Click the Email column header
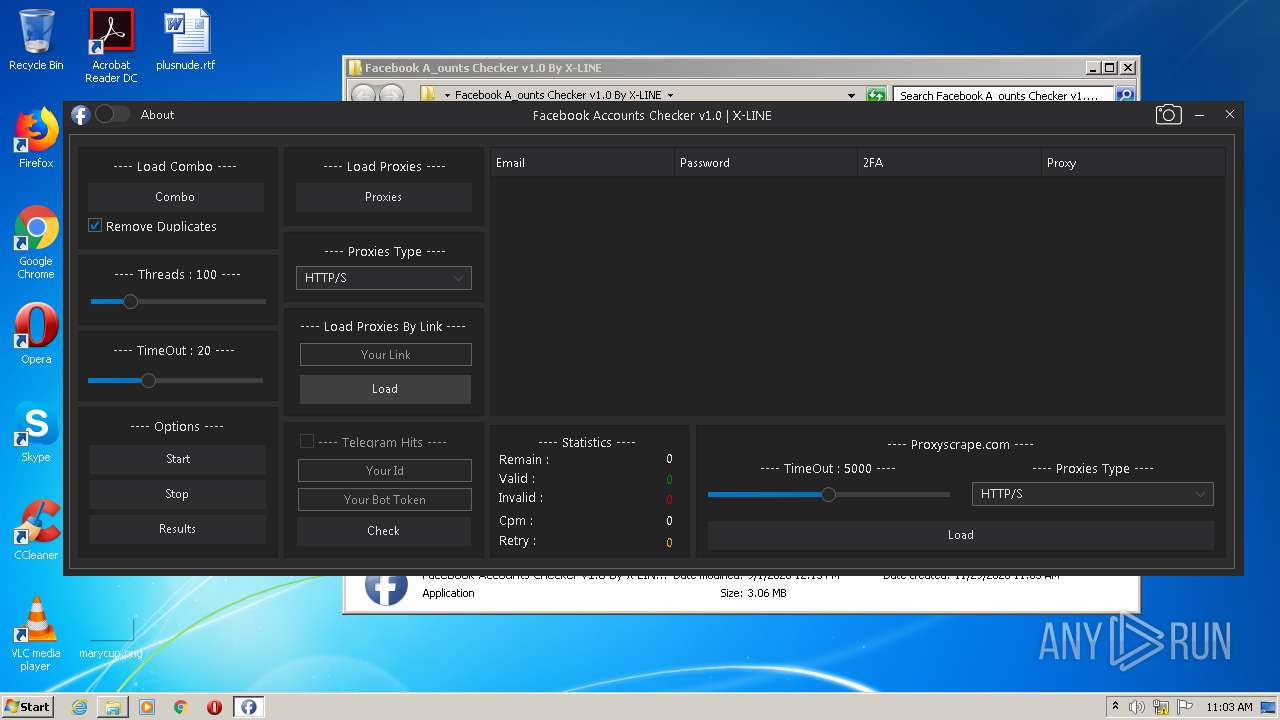The image size is (1280, 720). coord(582,162)
